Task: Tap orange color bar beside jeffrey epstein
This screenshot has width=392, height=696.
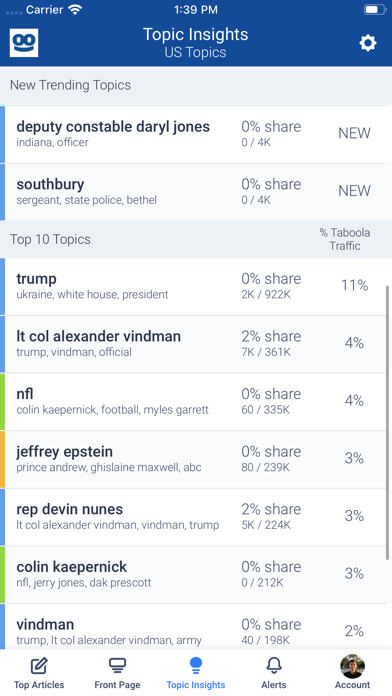Action: tap(2, 459)
